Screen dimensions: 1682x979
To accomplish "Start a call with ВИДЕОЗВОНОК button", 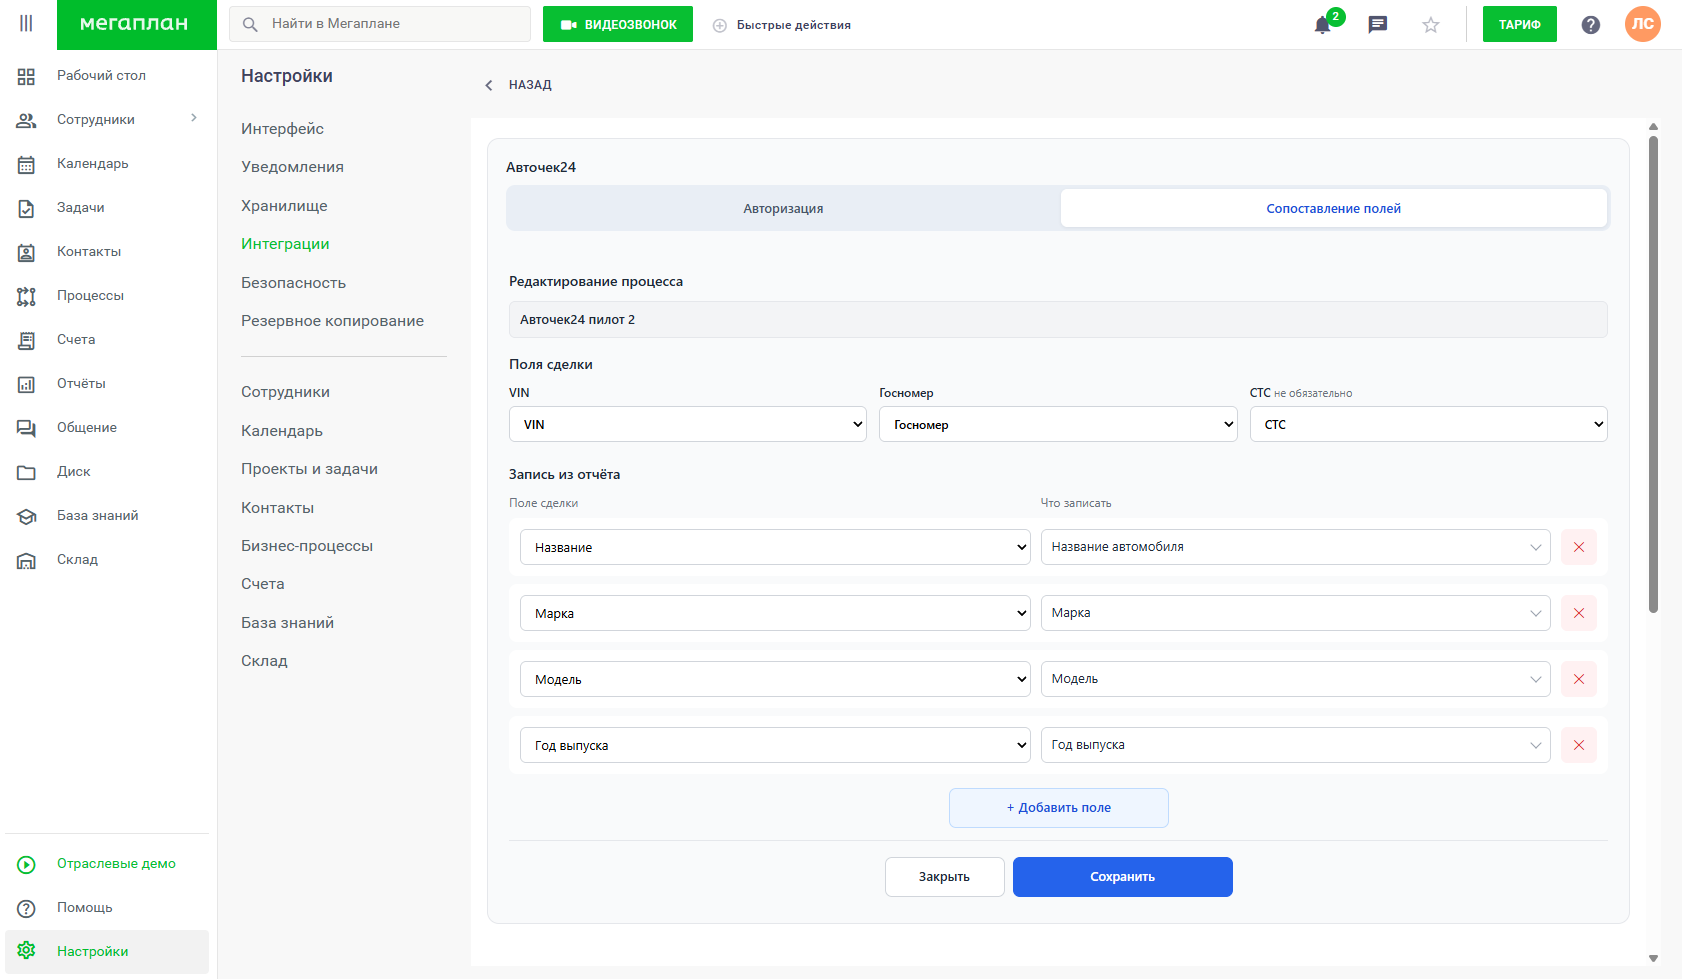I will click(618, 24).
